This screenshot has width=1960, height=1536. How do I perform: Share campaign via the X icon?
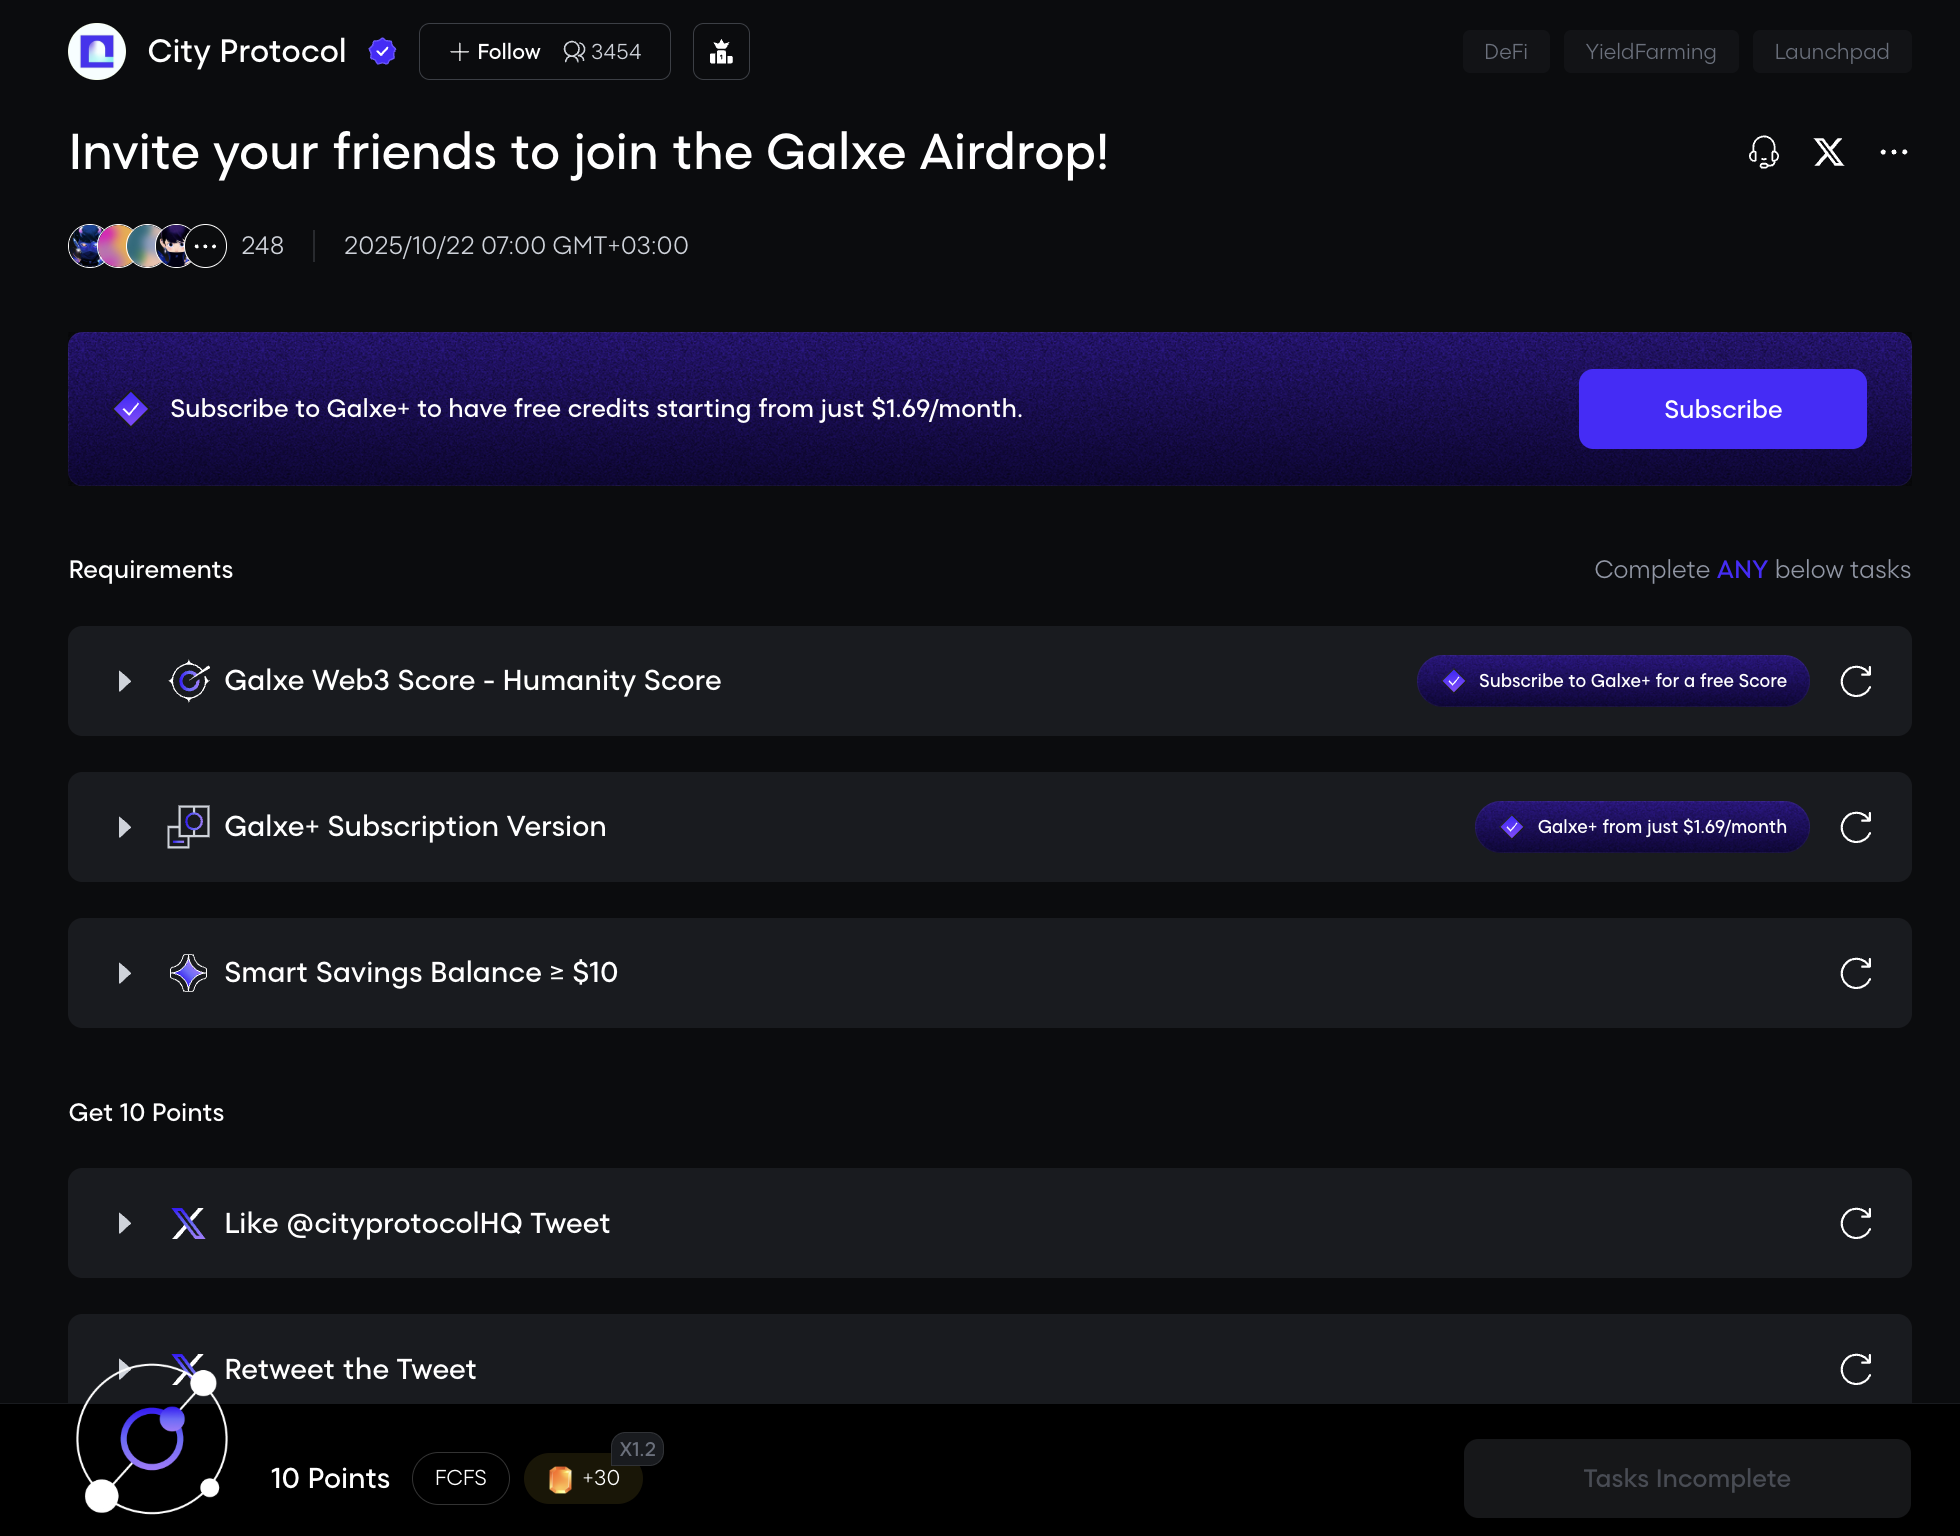tap(1829, 152)
